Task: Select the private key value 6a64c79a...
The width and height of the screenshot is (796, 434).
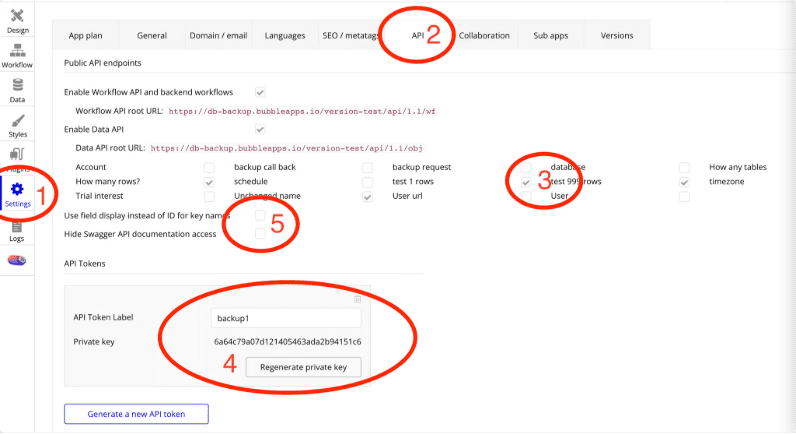Action: pyautogui.click(x=287, y=342)
